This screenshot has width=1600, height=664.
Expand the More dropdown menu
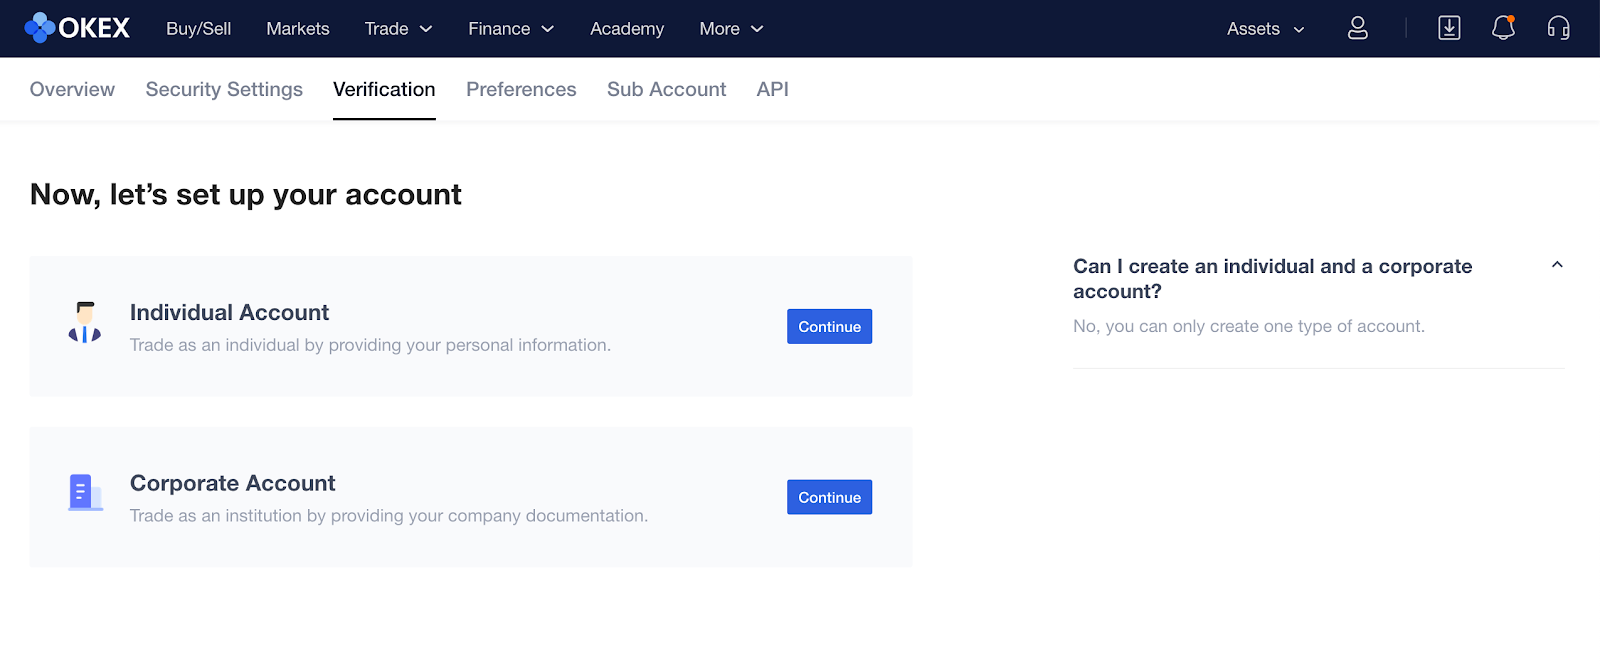tap(731, 29)
